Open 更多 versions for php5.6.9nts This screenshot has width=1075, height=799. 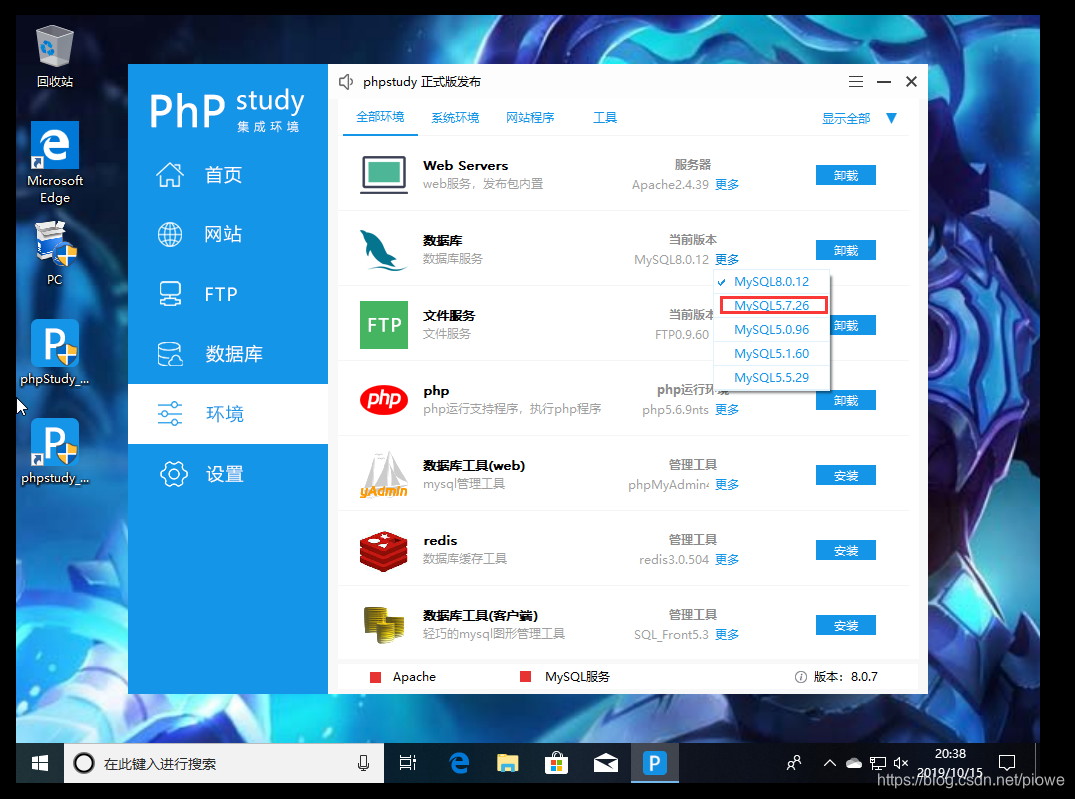[x=727, y=409]
